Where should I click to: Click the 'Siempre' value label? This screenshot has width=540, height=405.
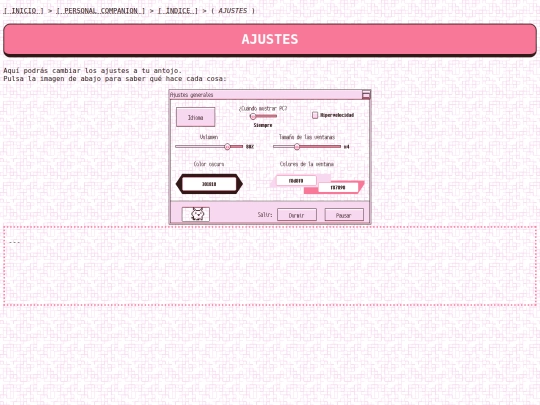[263, 125]
